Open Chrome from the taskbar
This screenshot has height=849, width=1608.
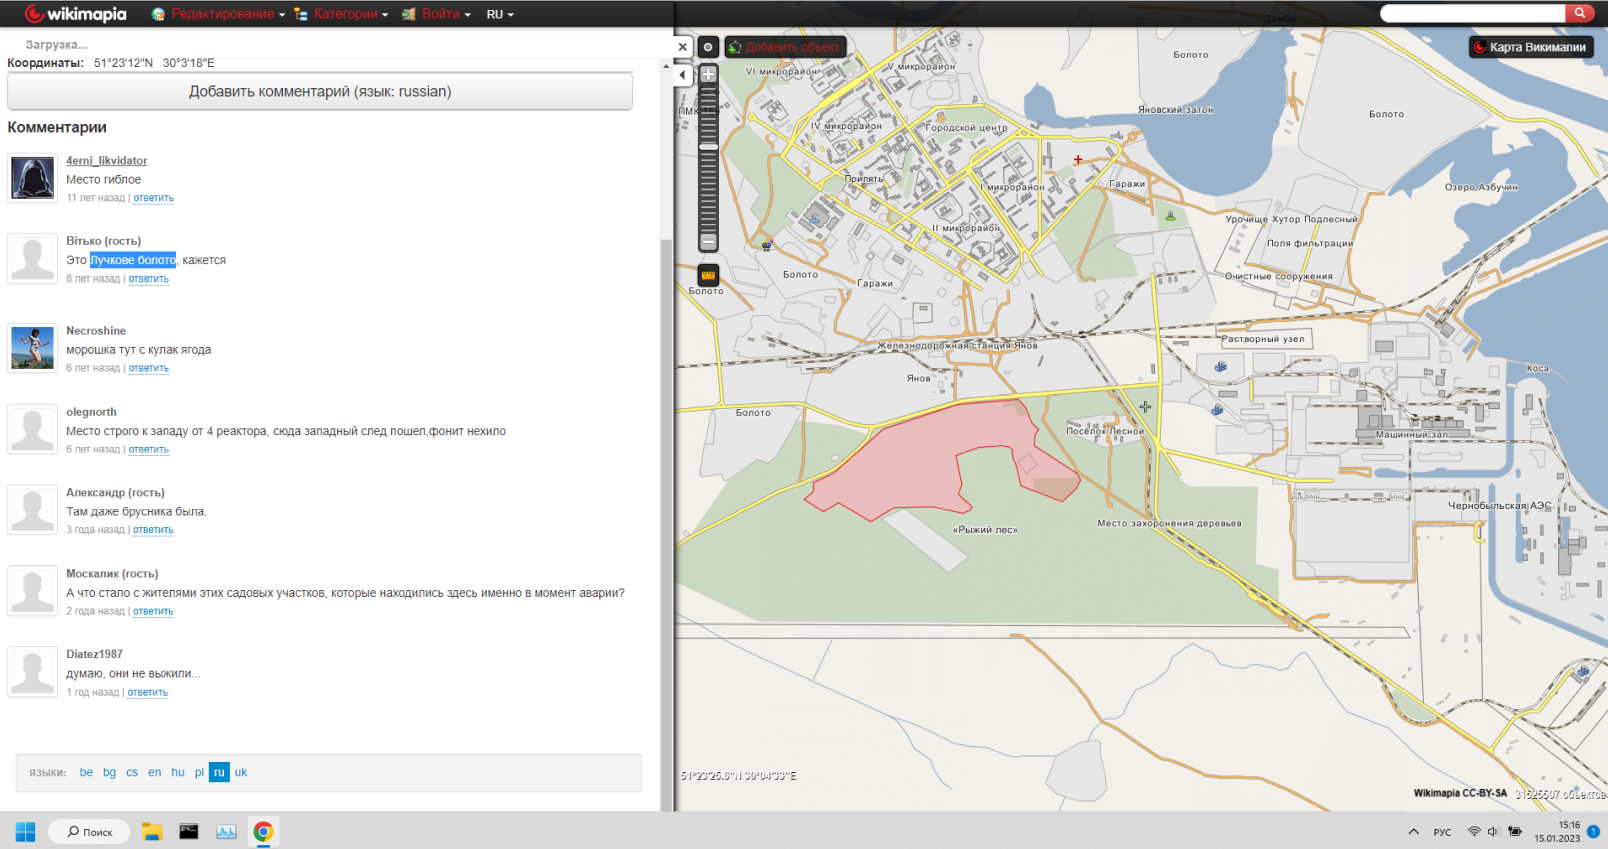263,832
